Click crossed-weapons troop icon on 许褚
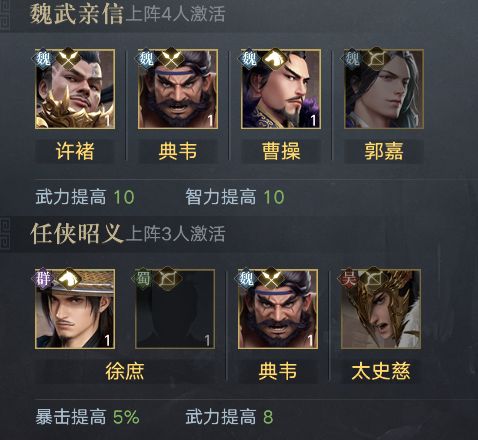The width and height of the screenshot is (478, 440). [68, 57]
